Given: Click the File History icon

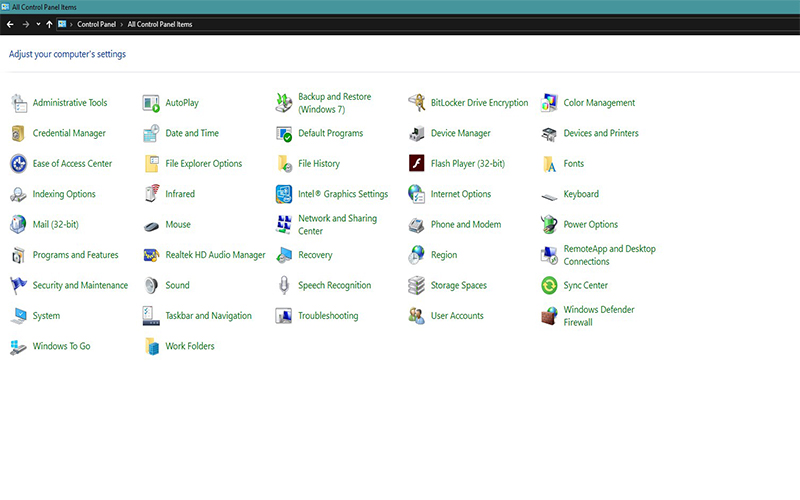Looking at the screenshot, I should point(284,164).
